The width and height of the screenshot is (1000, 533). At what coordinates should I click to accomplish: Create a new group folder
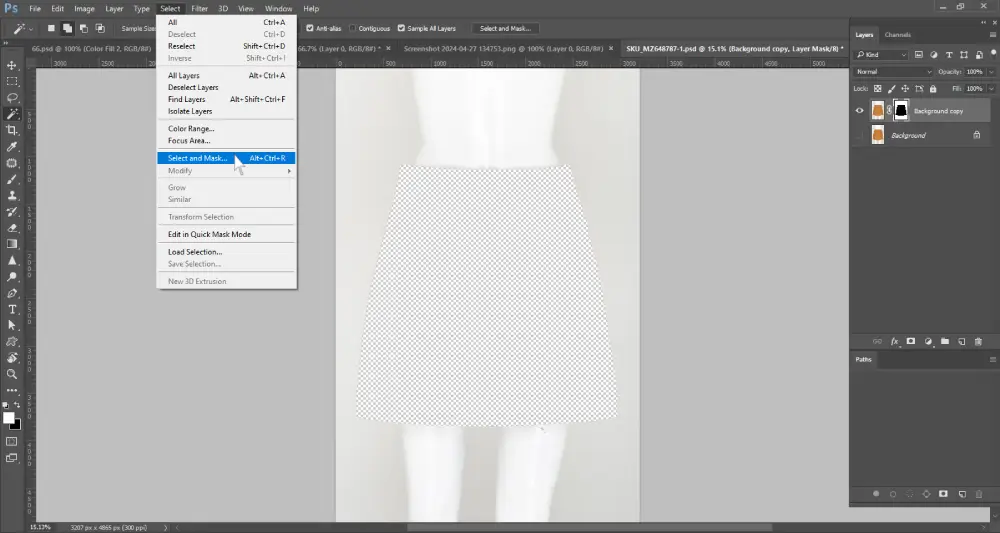click(945, 342)
